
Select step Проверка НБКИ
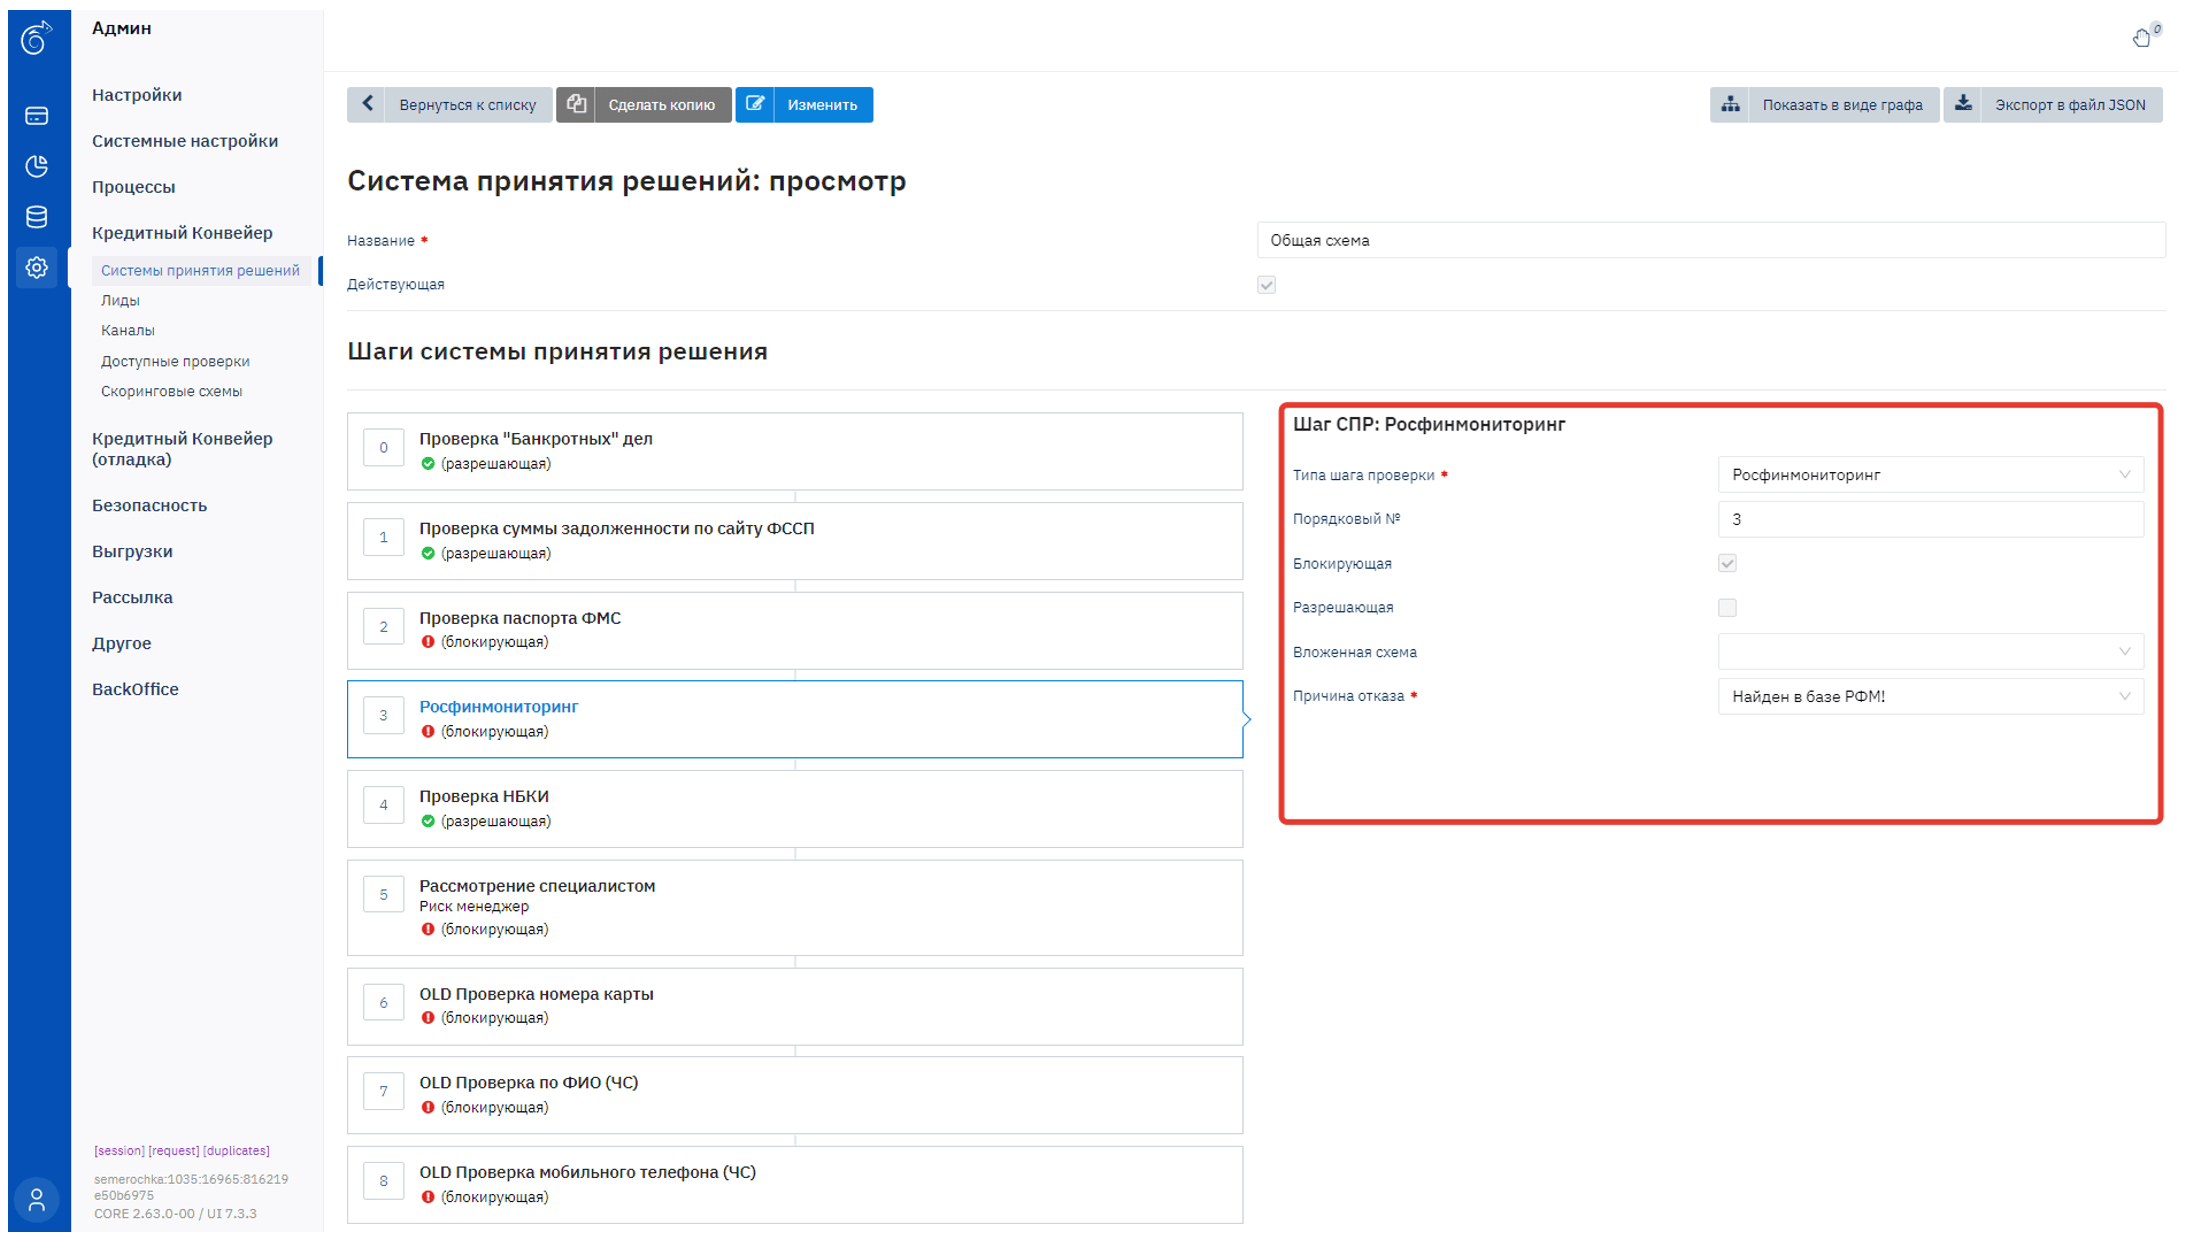coord(795,809)
